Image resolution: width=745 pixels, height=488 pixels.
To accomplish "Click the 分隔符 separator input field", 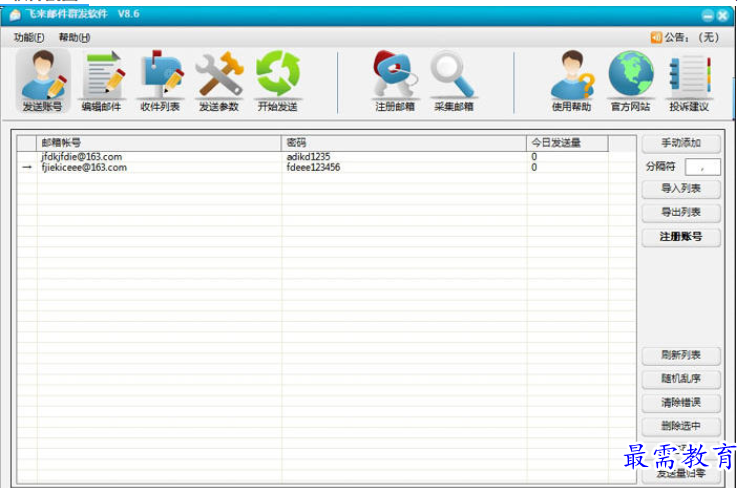I will (702, 166).
